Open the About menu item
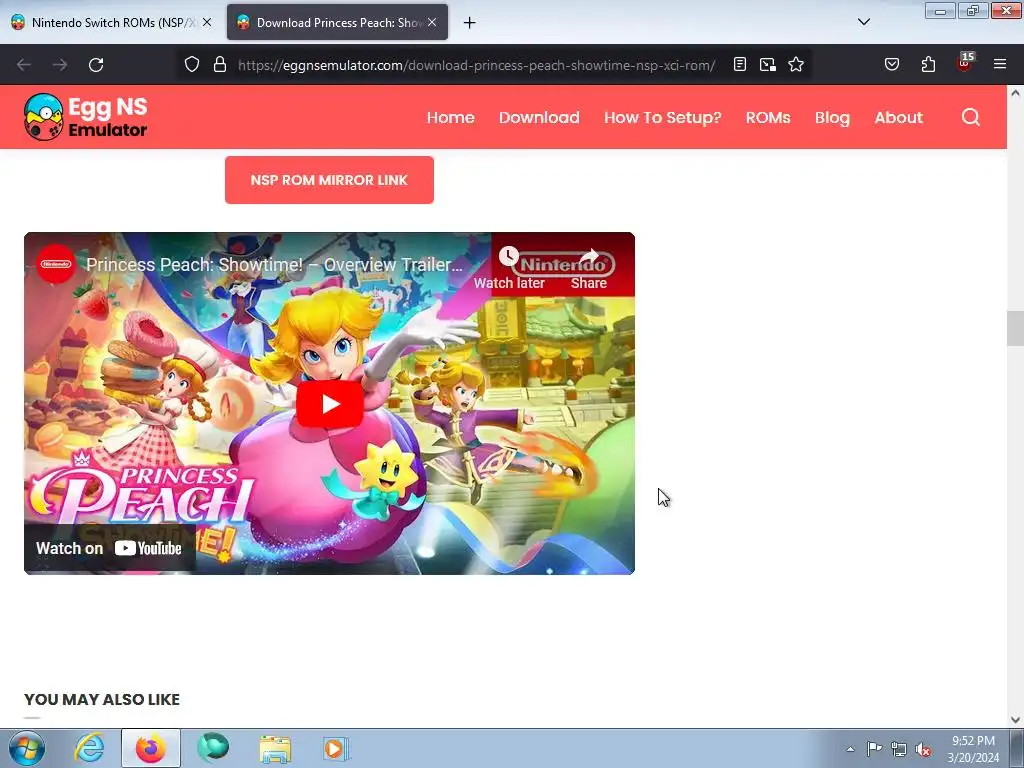Viewport: 1024px width, 768px height. (x=899, y=118)
